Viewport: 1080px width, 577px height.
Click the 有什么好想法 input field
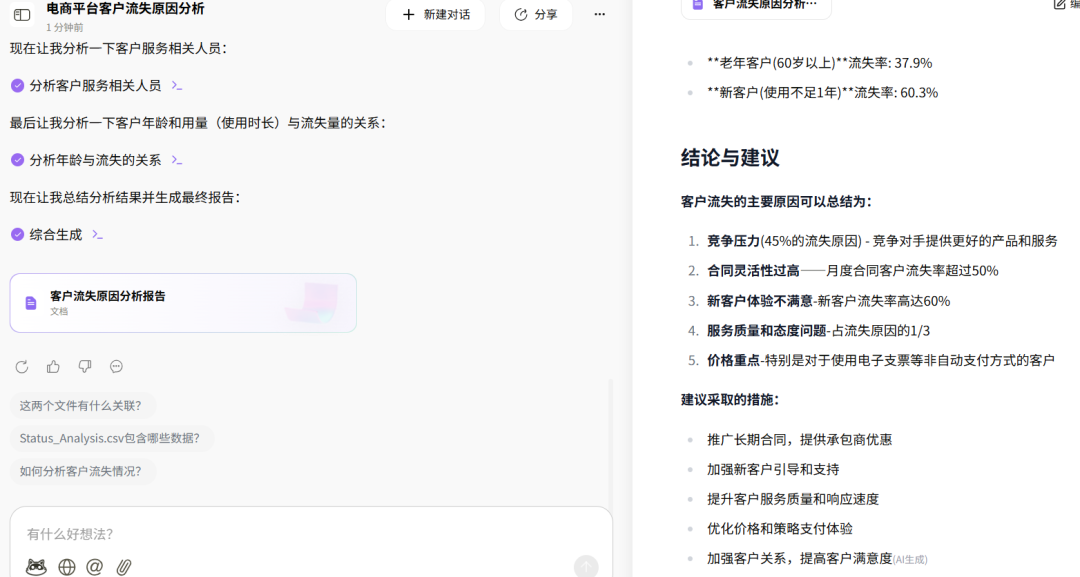click(300, 533)
